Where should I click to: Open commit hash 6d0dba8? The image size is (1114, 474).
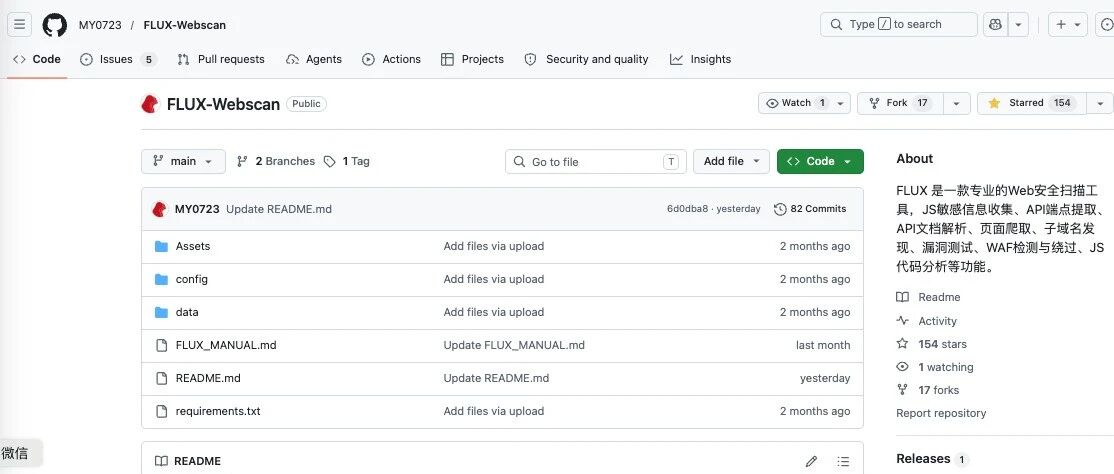tap(687, 209)
